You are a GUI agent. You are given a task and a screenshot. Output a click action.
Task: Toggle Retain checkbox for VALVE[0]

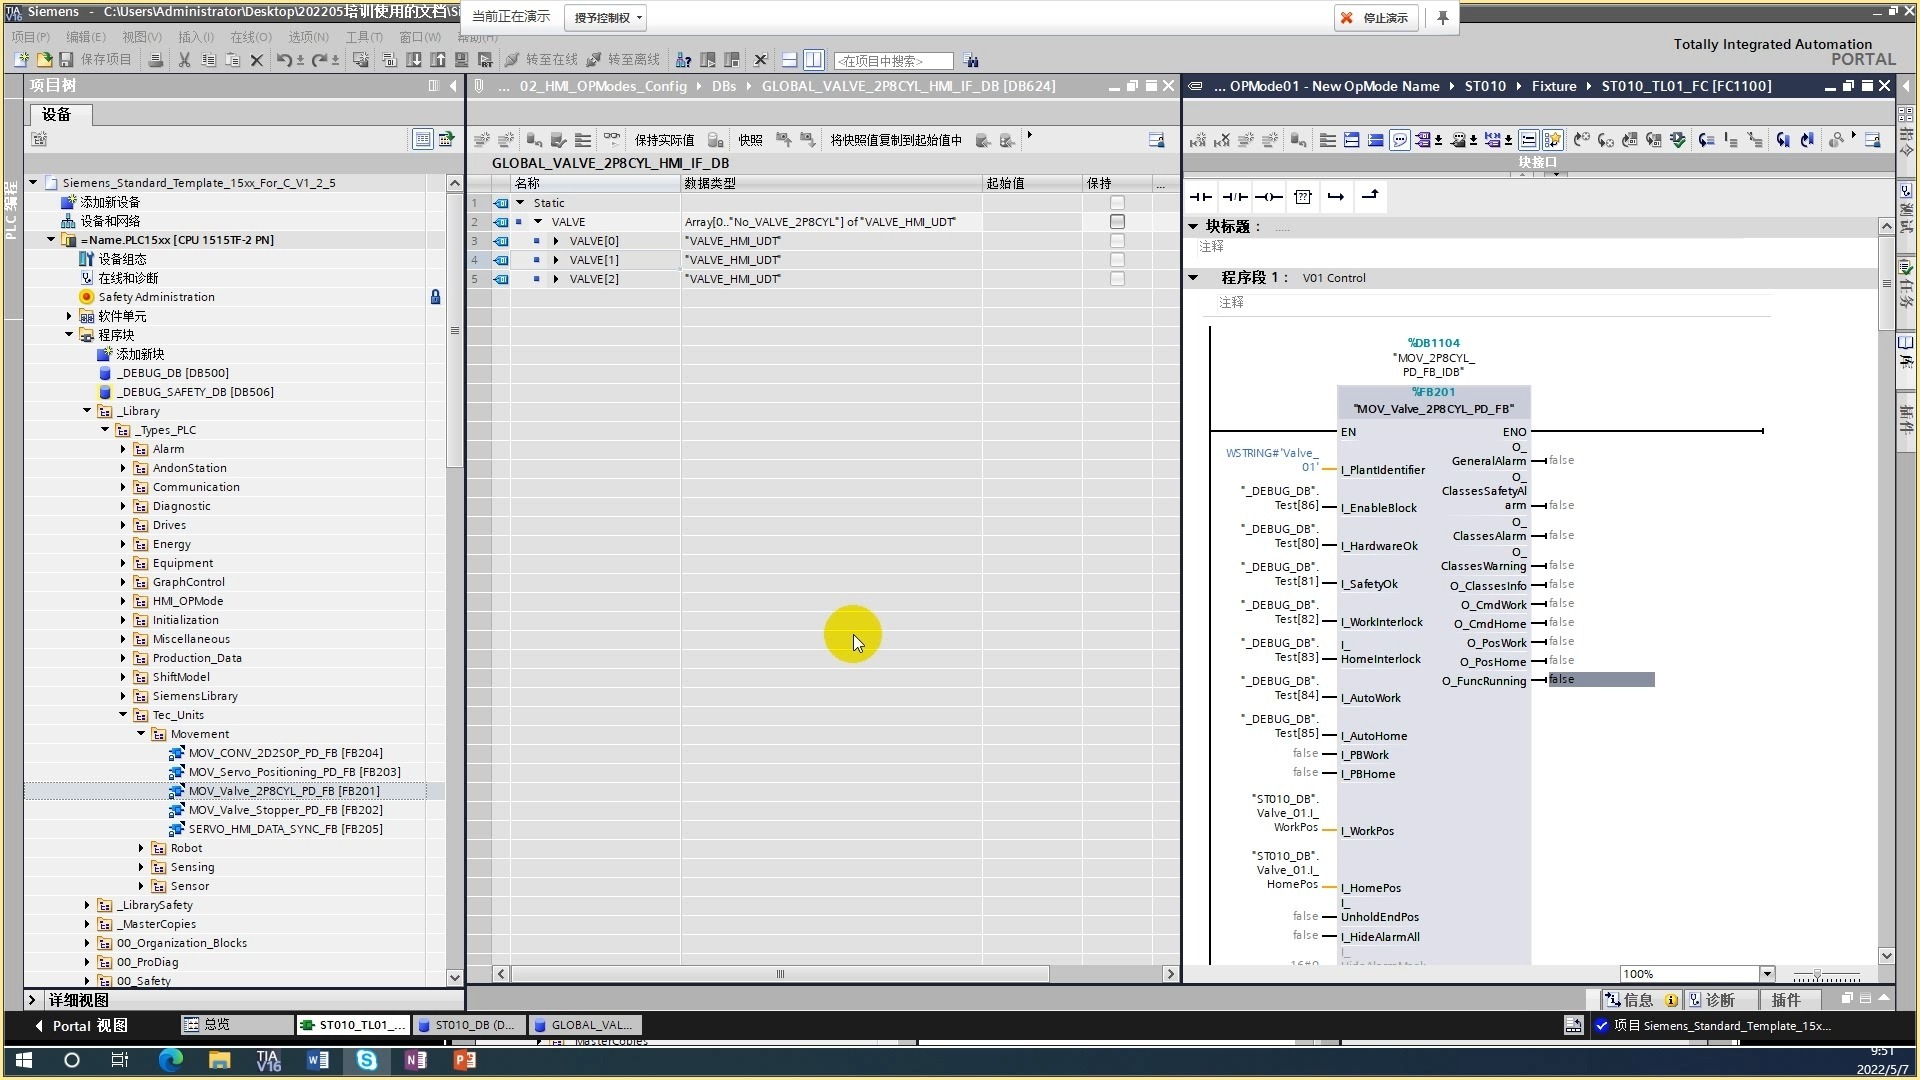(1117, 241)
